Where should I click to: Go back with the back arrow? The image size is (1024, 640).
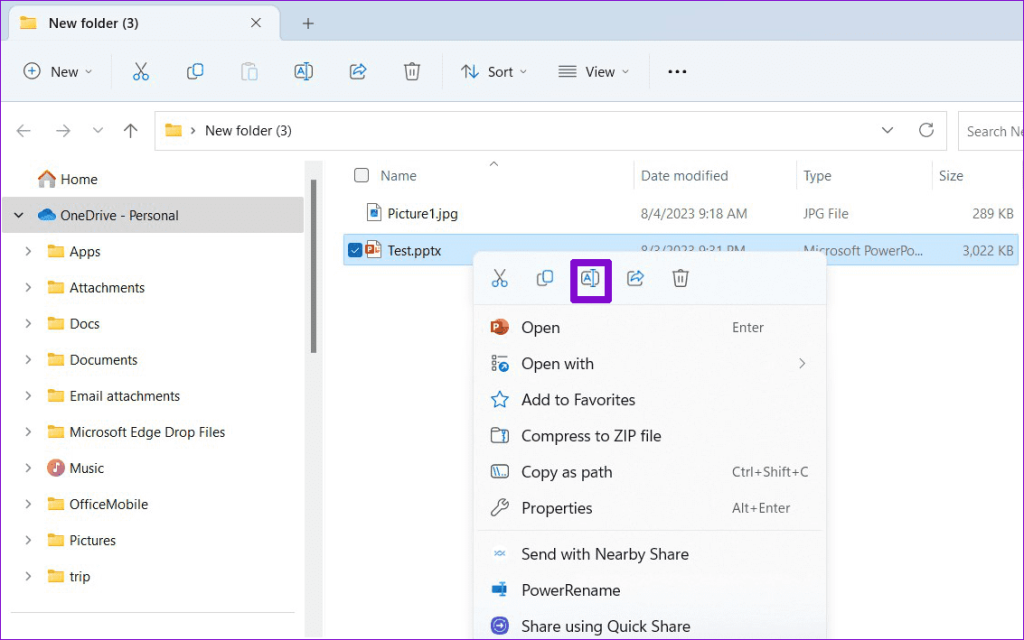click(24, 131)
